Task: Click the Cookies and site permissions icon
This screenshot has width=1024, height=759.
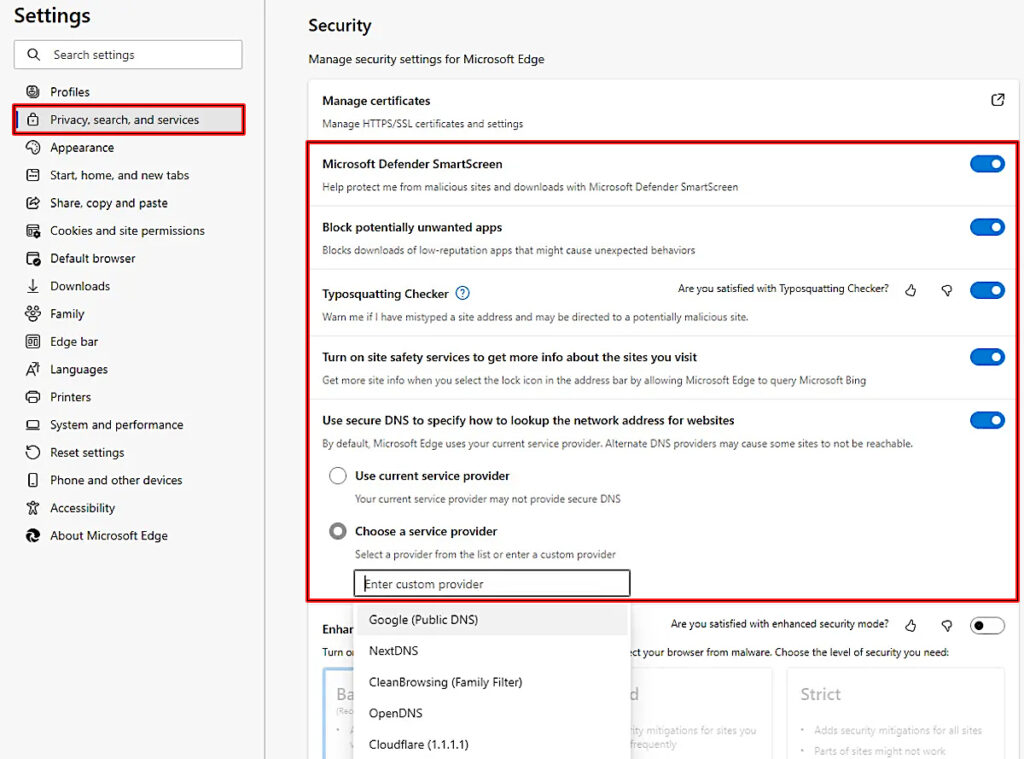Action: coord(33,231)
